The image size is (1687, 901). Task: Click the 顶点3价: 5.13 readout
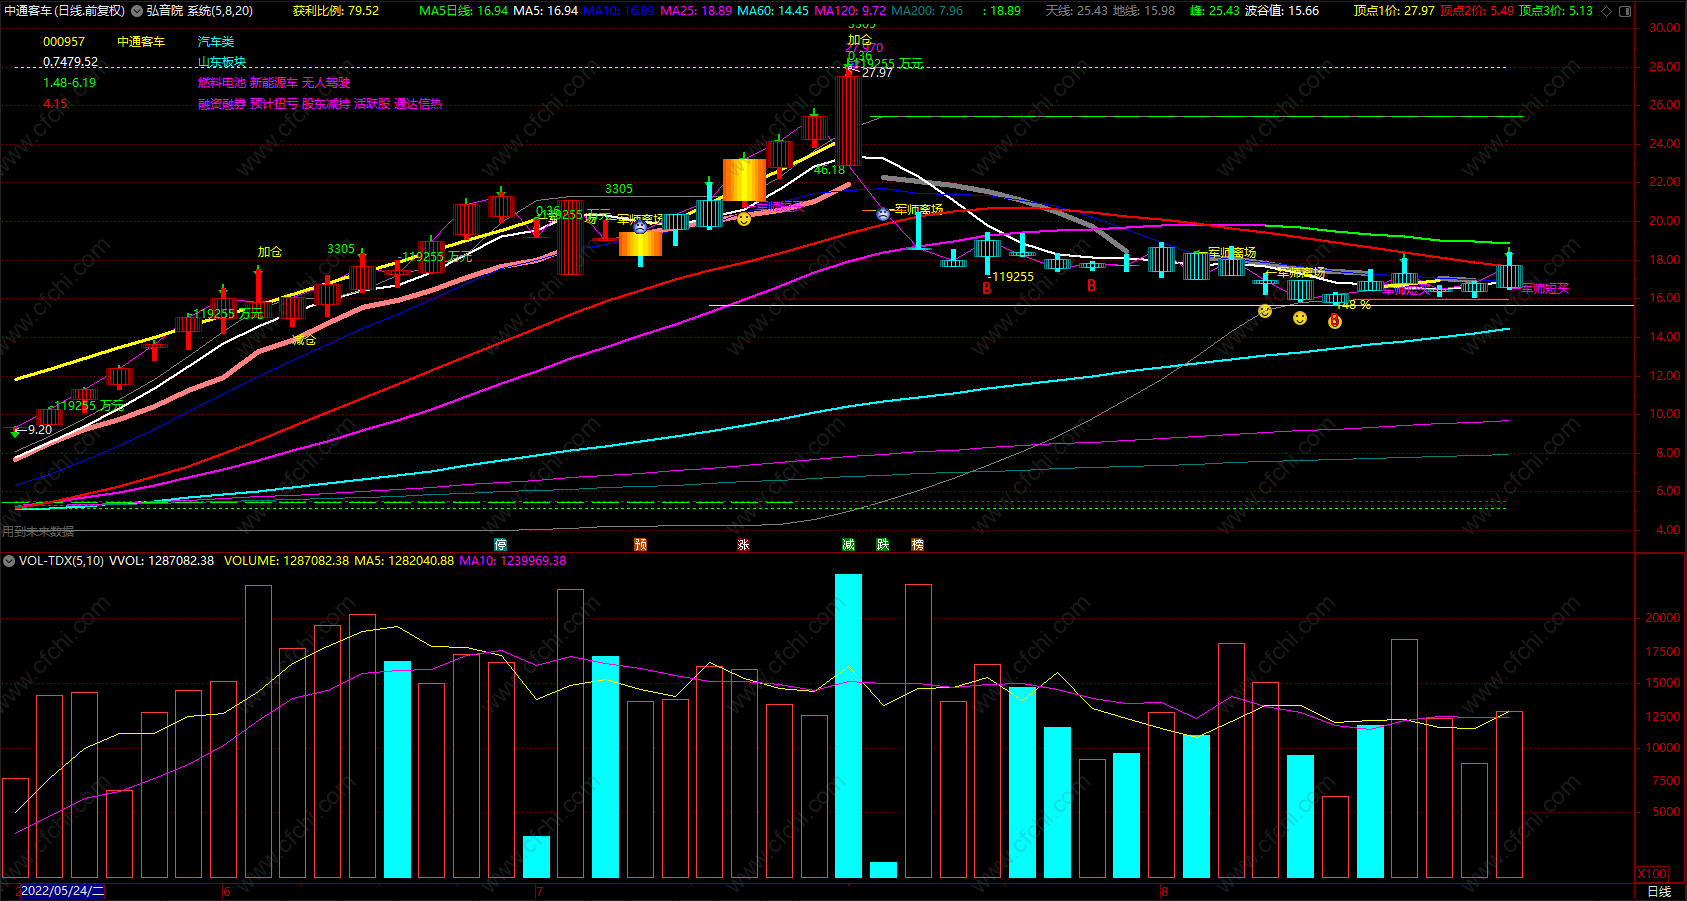(1556, 11)
